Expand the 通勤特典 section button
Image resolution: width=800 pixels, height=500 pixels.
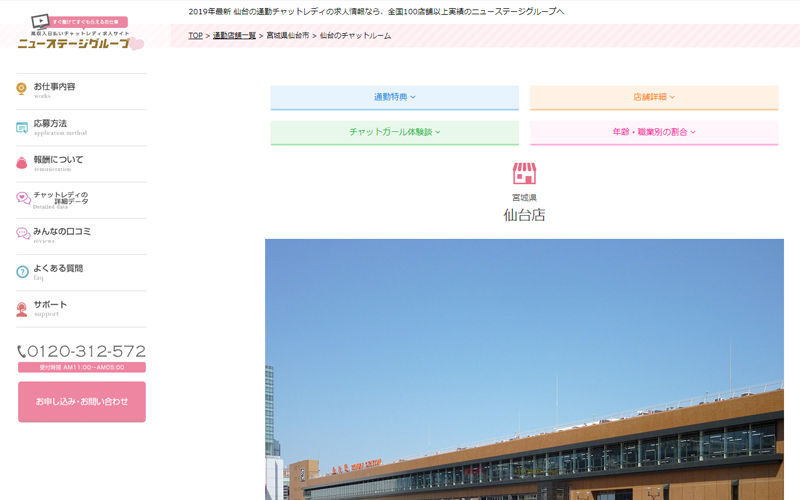(x=394, y=97)
